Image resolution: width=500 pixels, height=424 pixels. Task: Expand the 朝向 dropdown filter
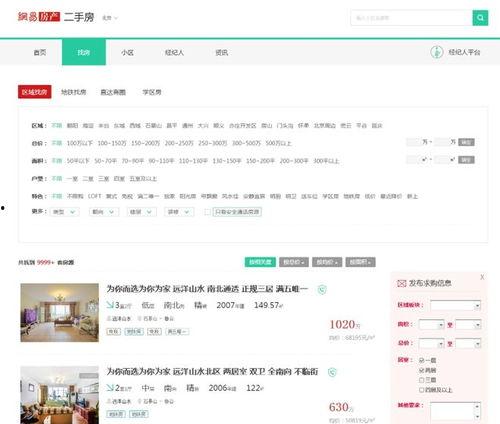pyautogui.click(x=104, y=212)
